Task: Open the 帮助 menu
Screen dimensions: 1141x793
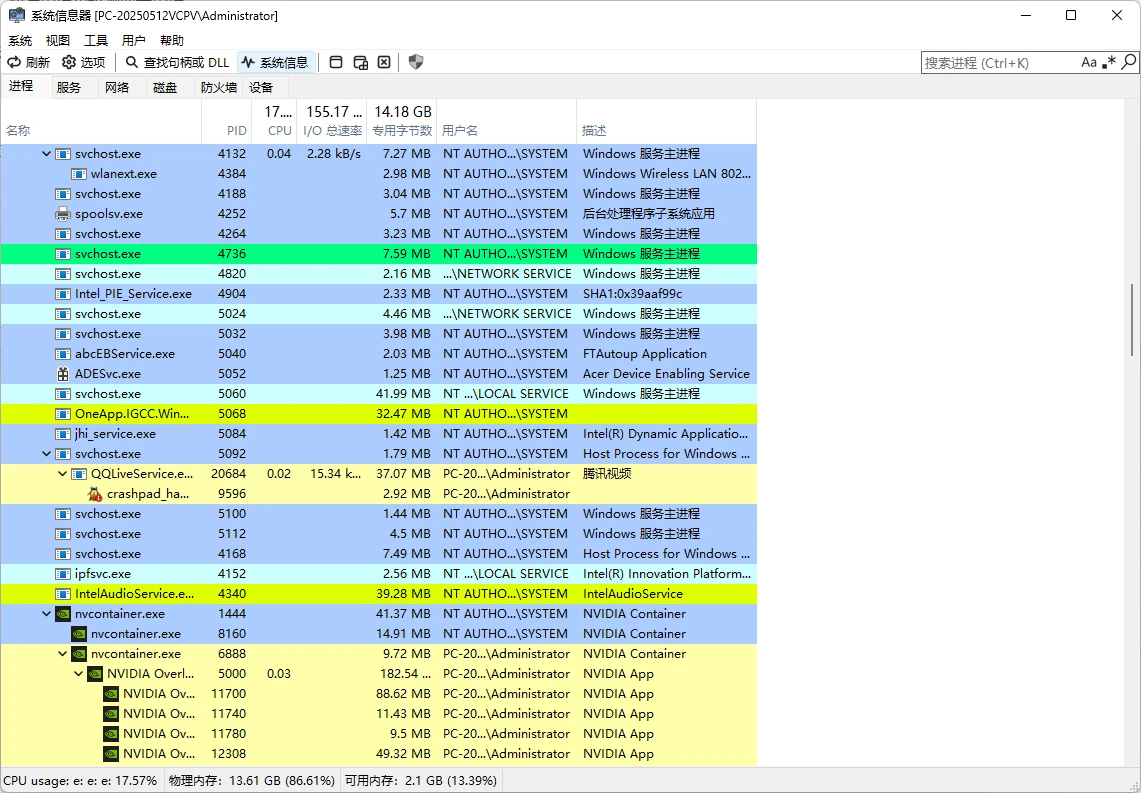Action: coord(172,41)
